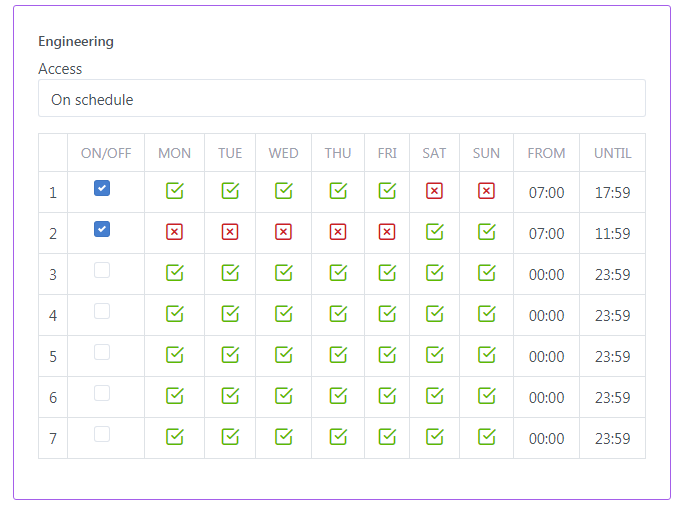Enable schedule row 3 ON/OFF checkbox
Image resolution: width=677 pixels, height=505 pixels.
tap(102, 270)
